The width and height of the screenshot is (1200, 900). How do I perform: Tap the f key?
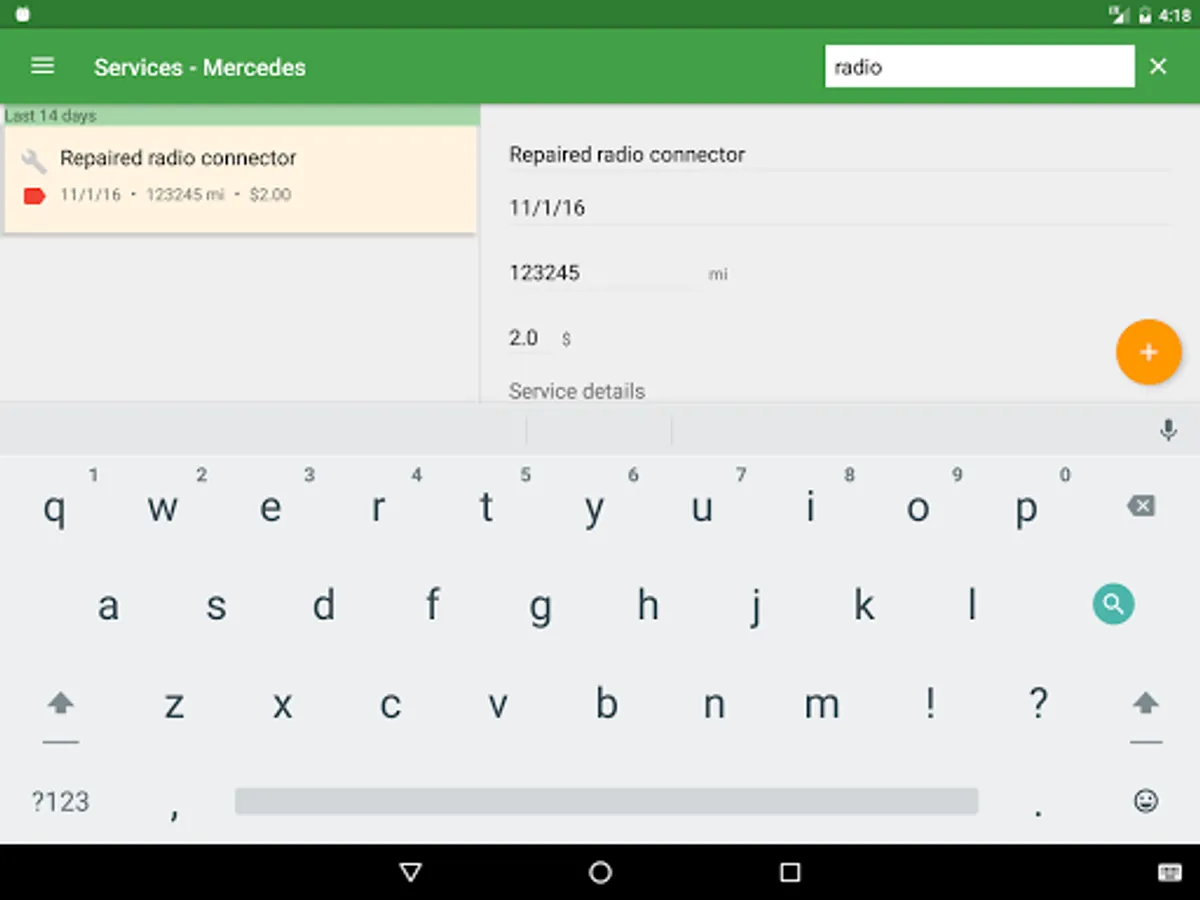pos(432,605)
